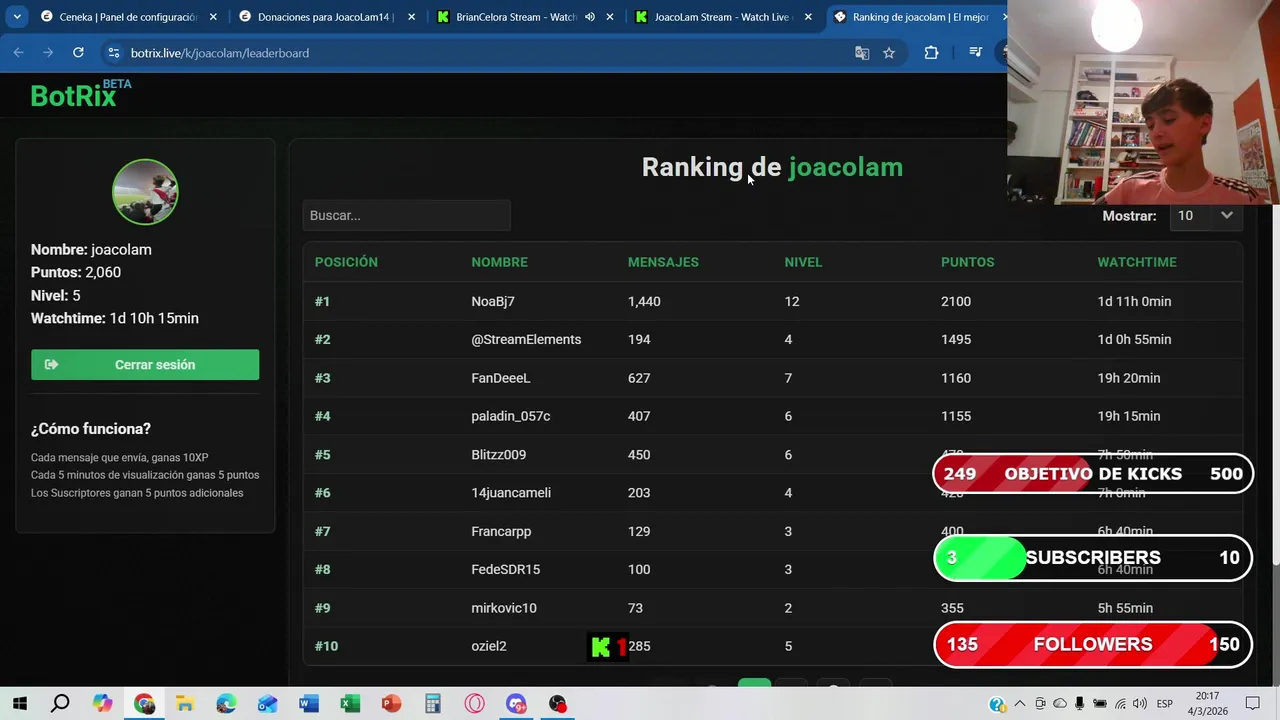Sort by the MENSAJES column header

coord(663,262)
